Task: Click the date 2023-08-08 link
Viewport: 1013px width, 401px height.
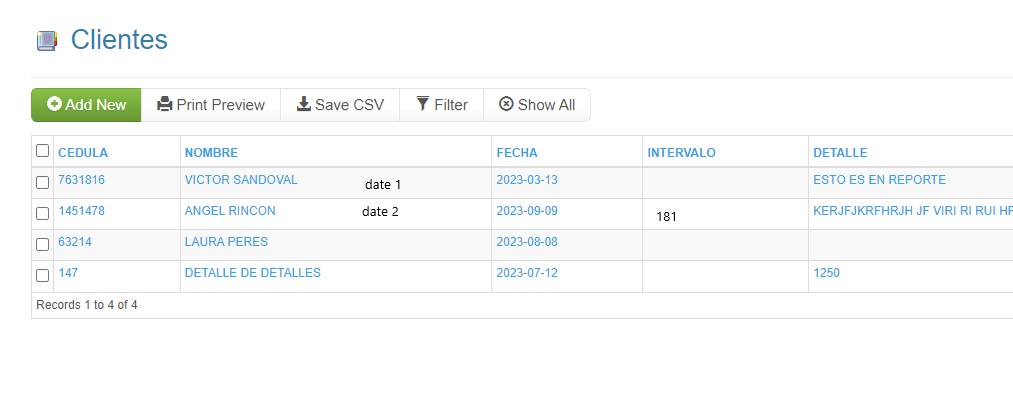Action: (x=527, y=242)
